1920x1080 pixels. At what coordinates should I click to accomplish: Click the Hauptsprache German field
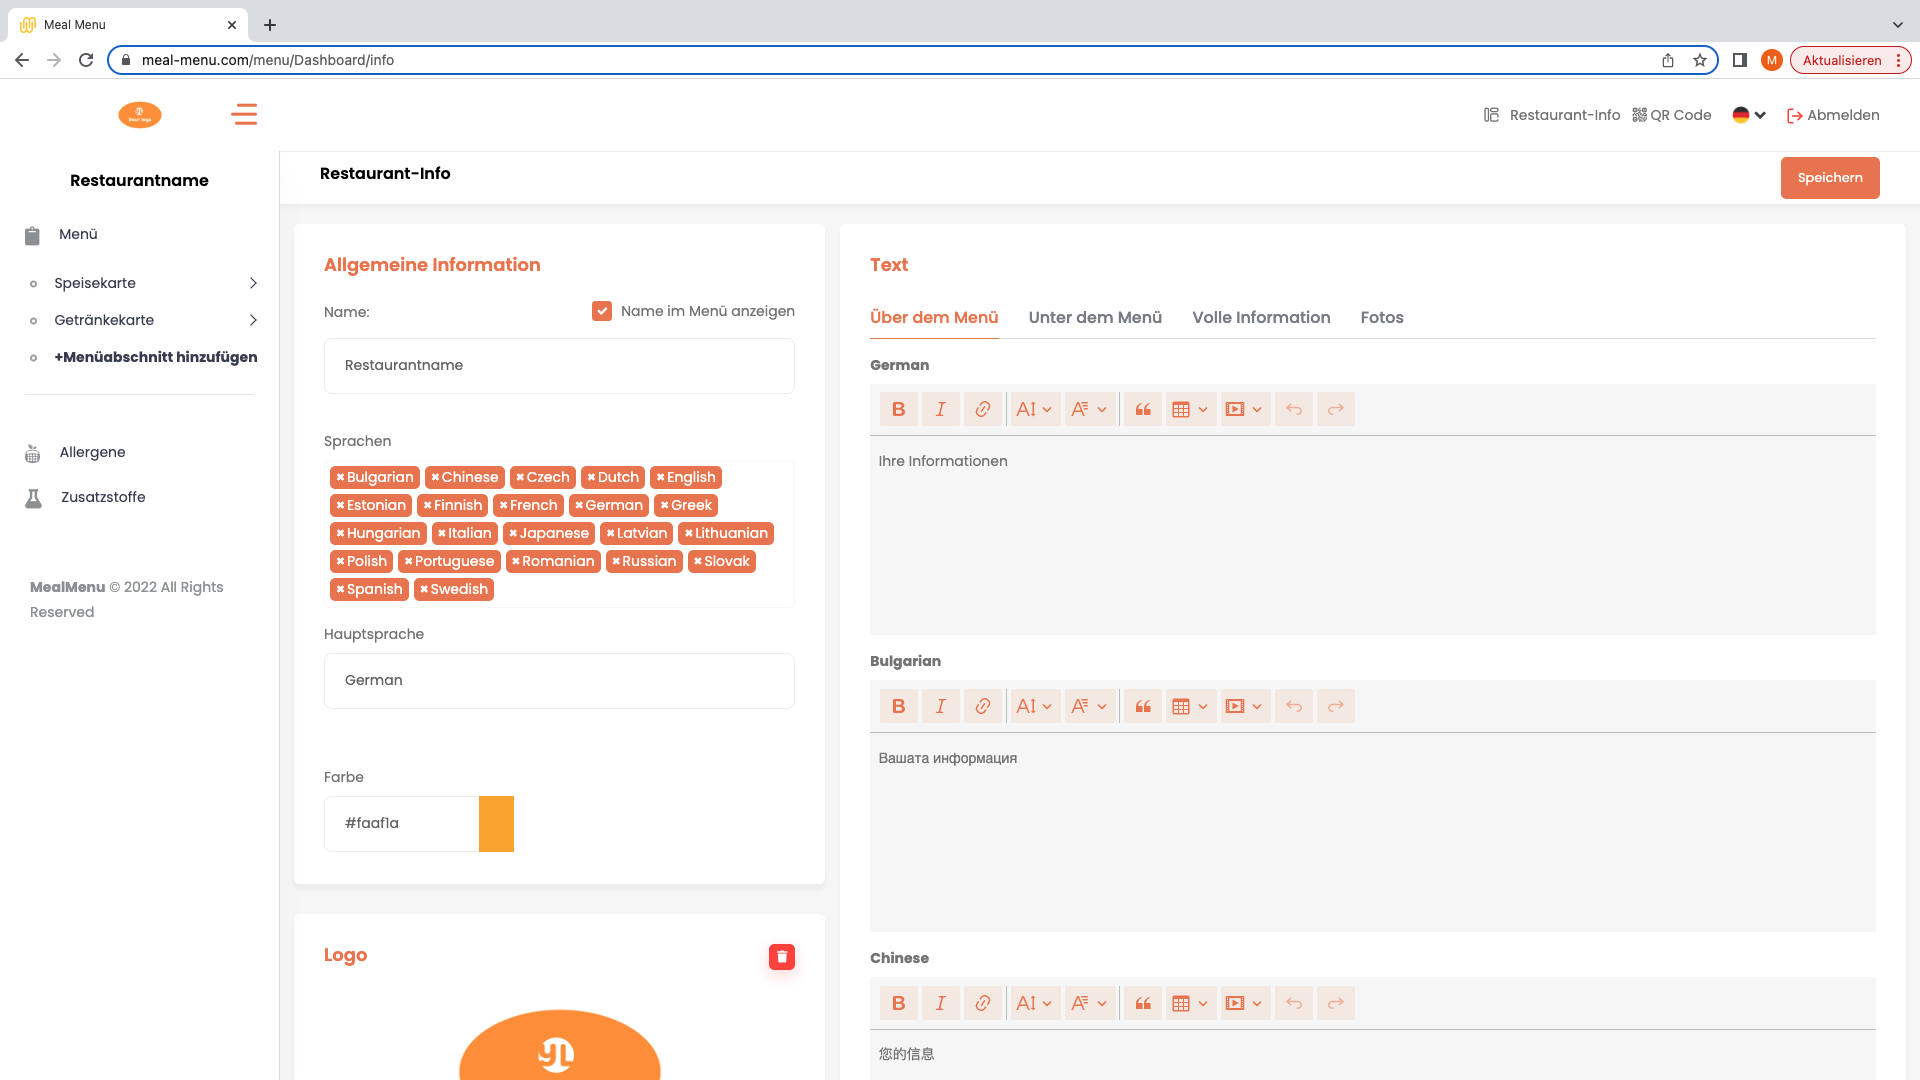[x=559, y=681]
